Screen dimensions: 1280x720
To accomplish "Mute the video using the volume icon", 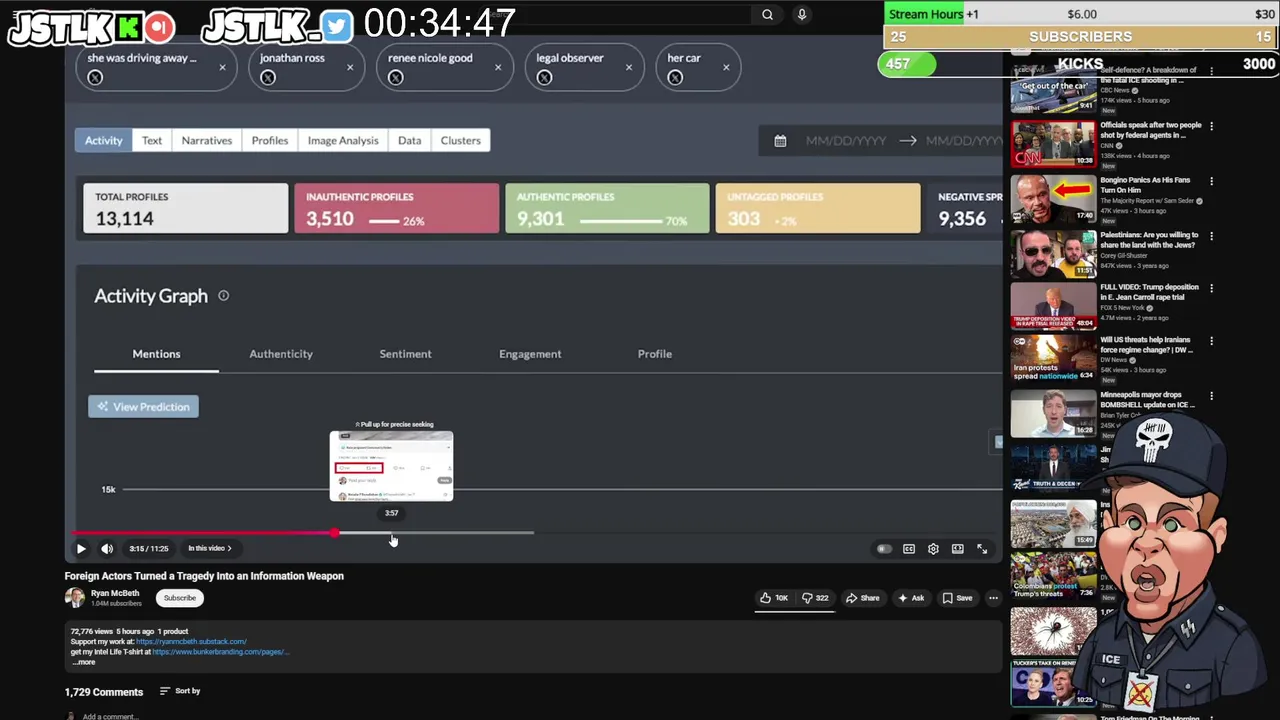I will (107, 548).
